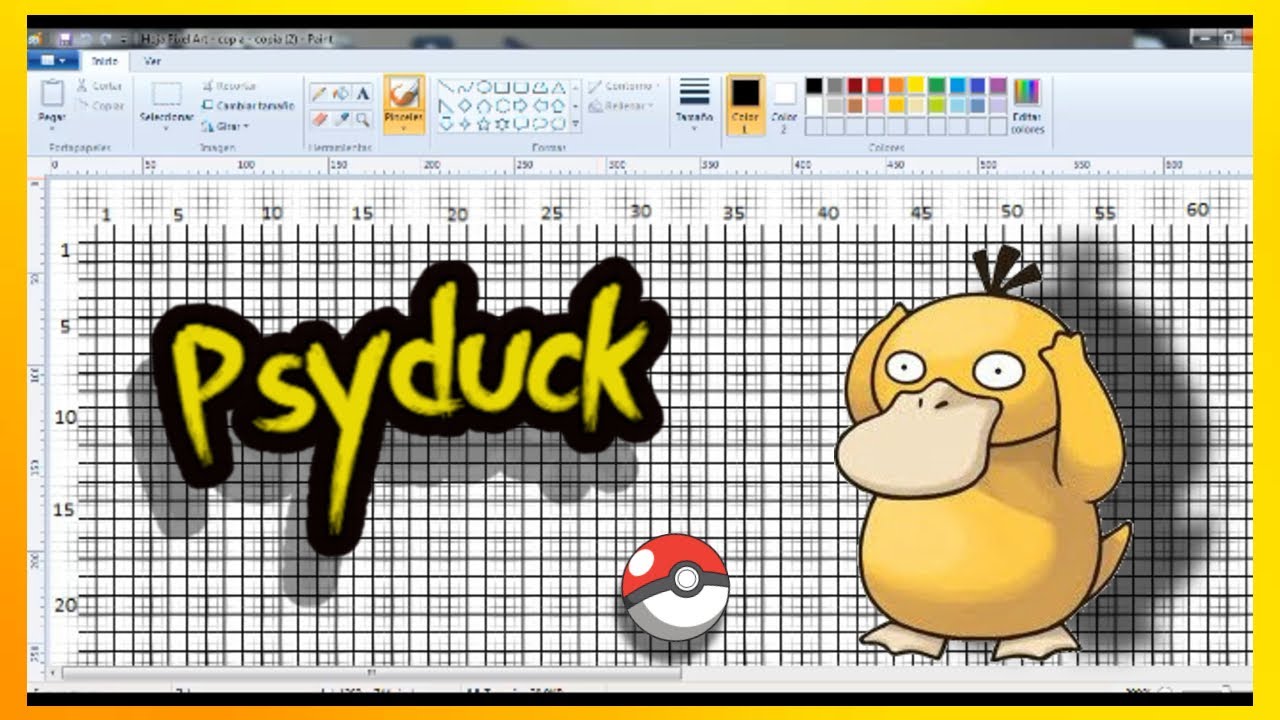Pick the orange color swatch
The height and width of the screenshot is (720, 1280).
[x=896, y=86]
